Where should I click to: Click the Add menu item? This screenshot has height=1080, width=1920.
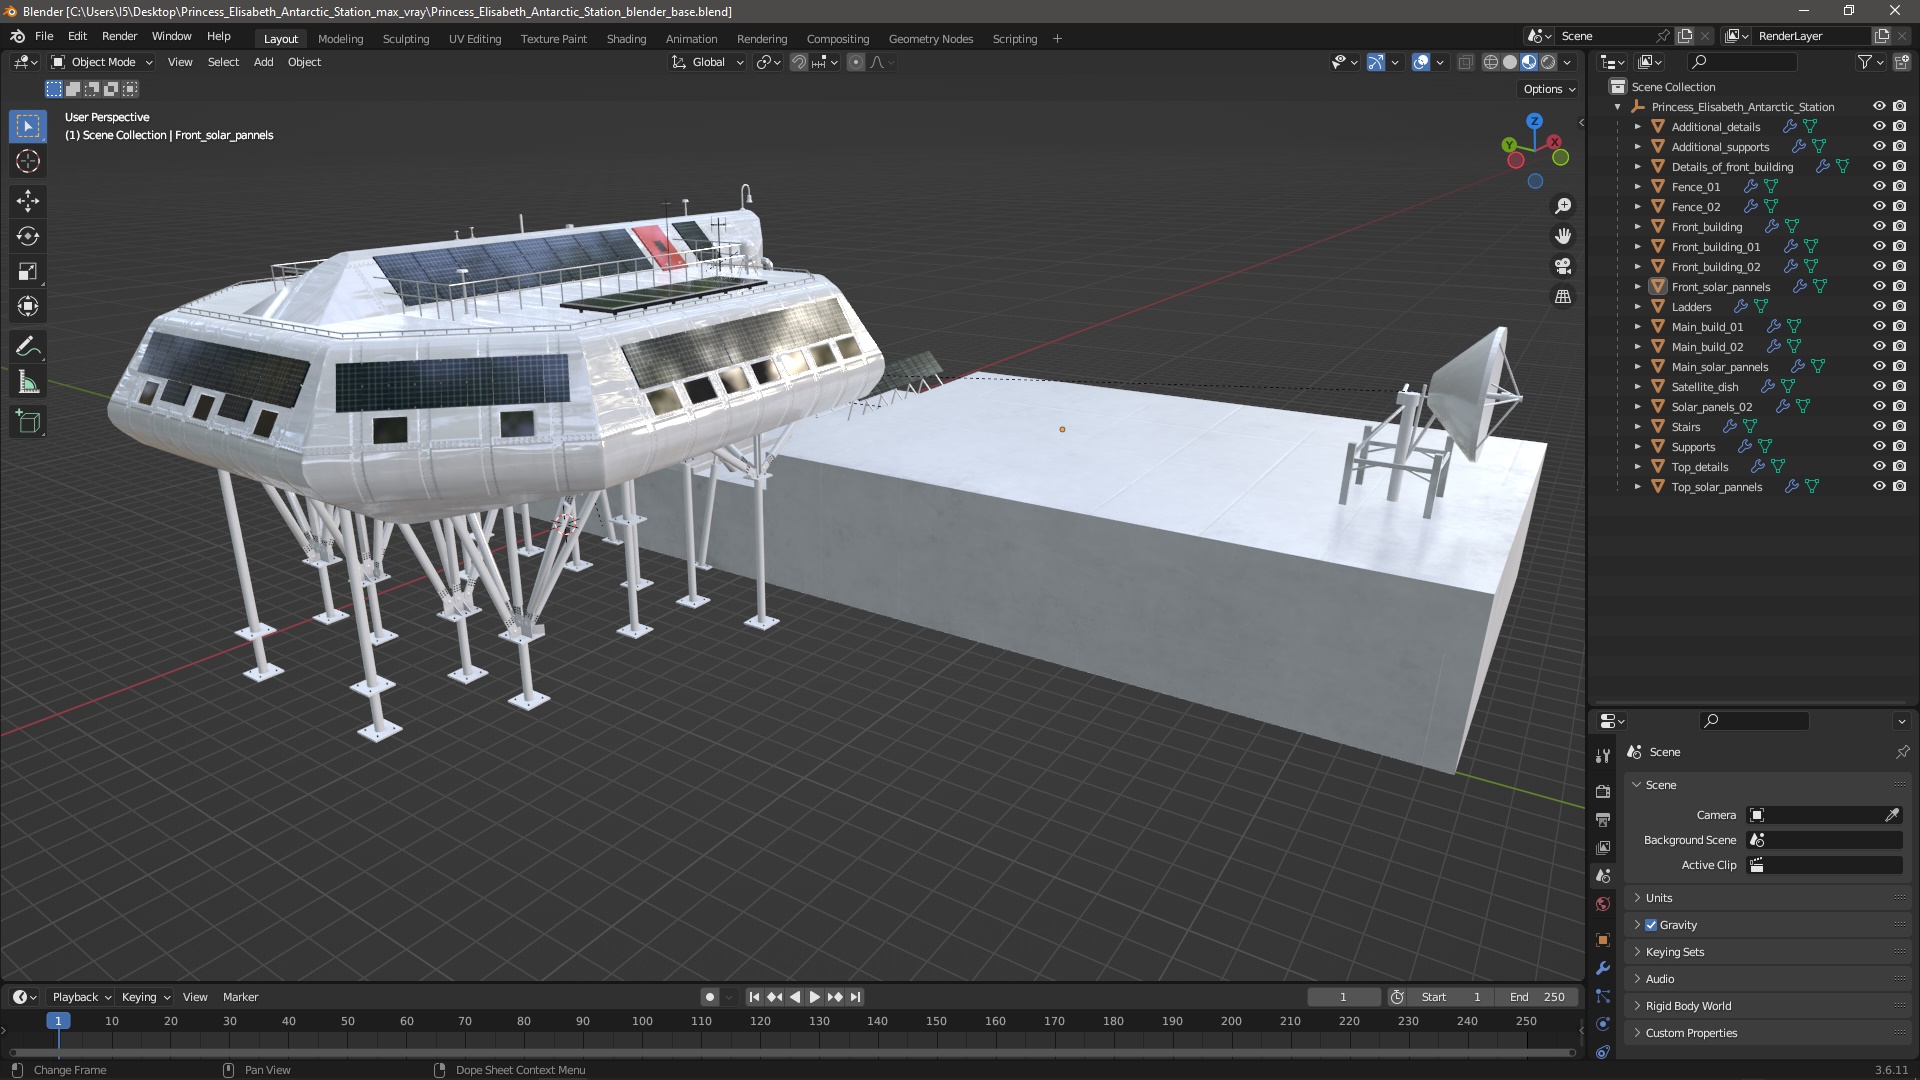coord(262,62)
